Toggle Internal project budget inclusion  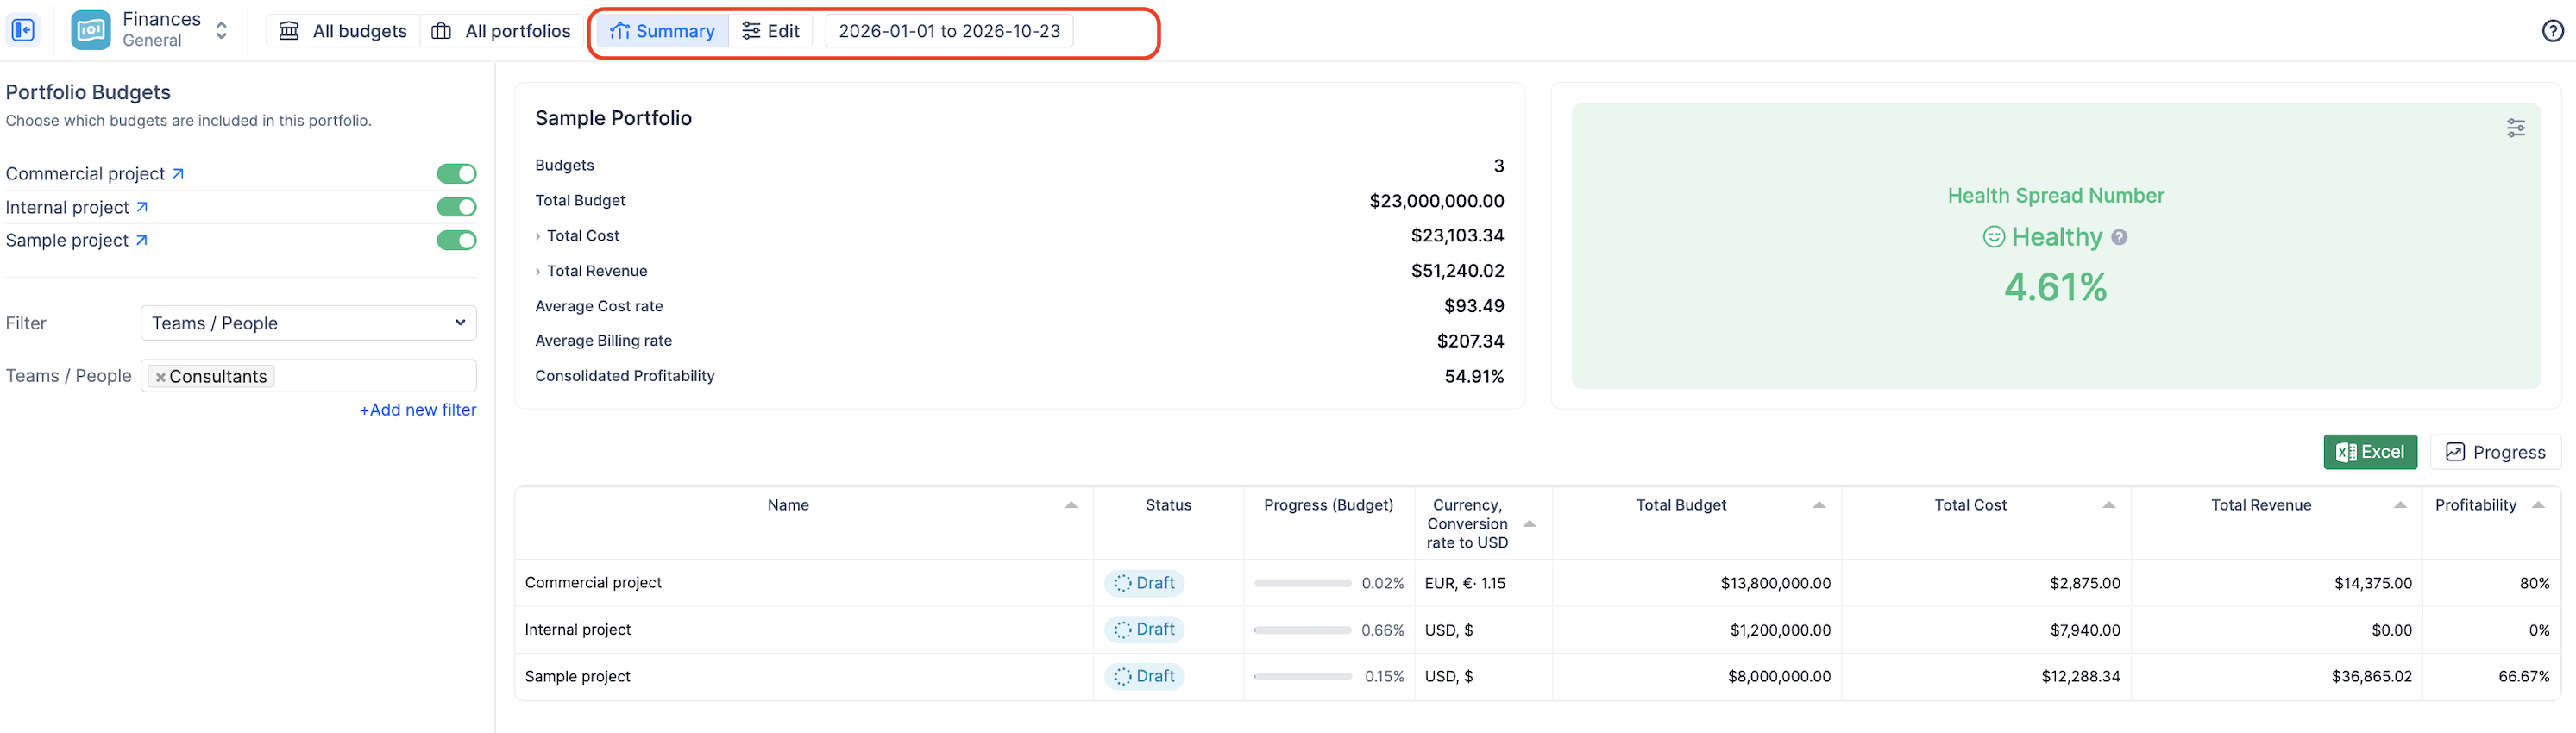[456, 207]
